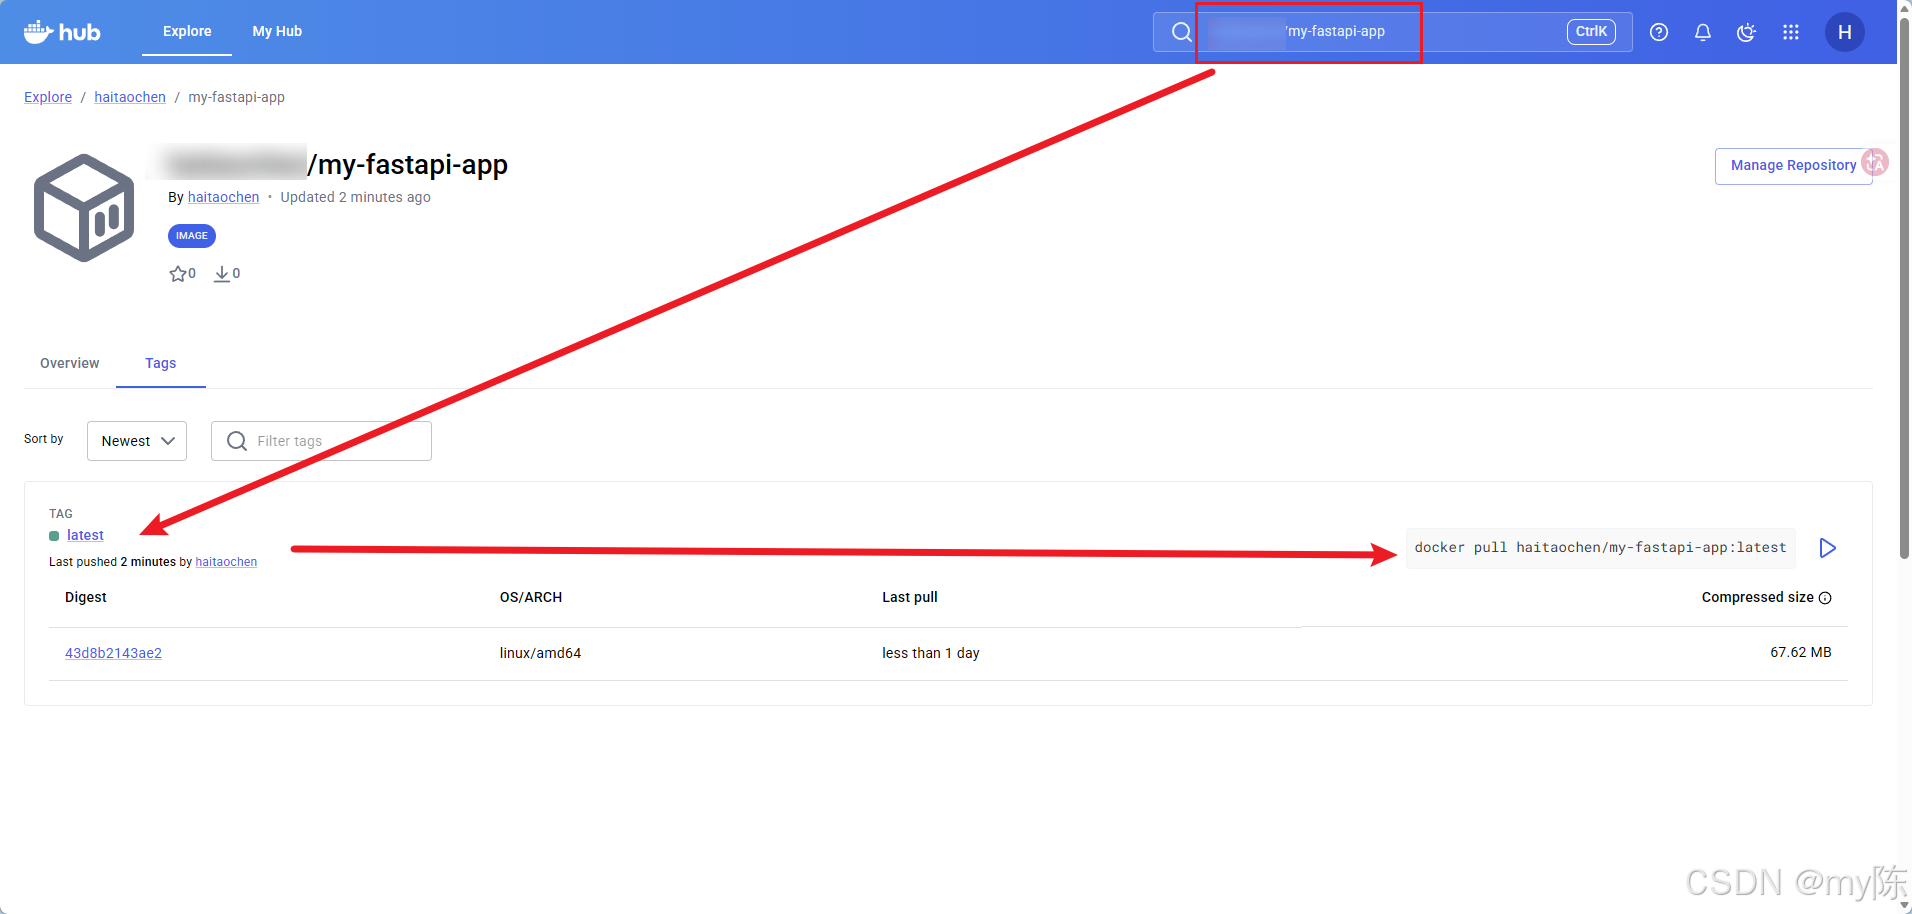
Task: Click the Filter tags input field
Action: pyautogui.click(x=321, y=441)
